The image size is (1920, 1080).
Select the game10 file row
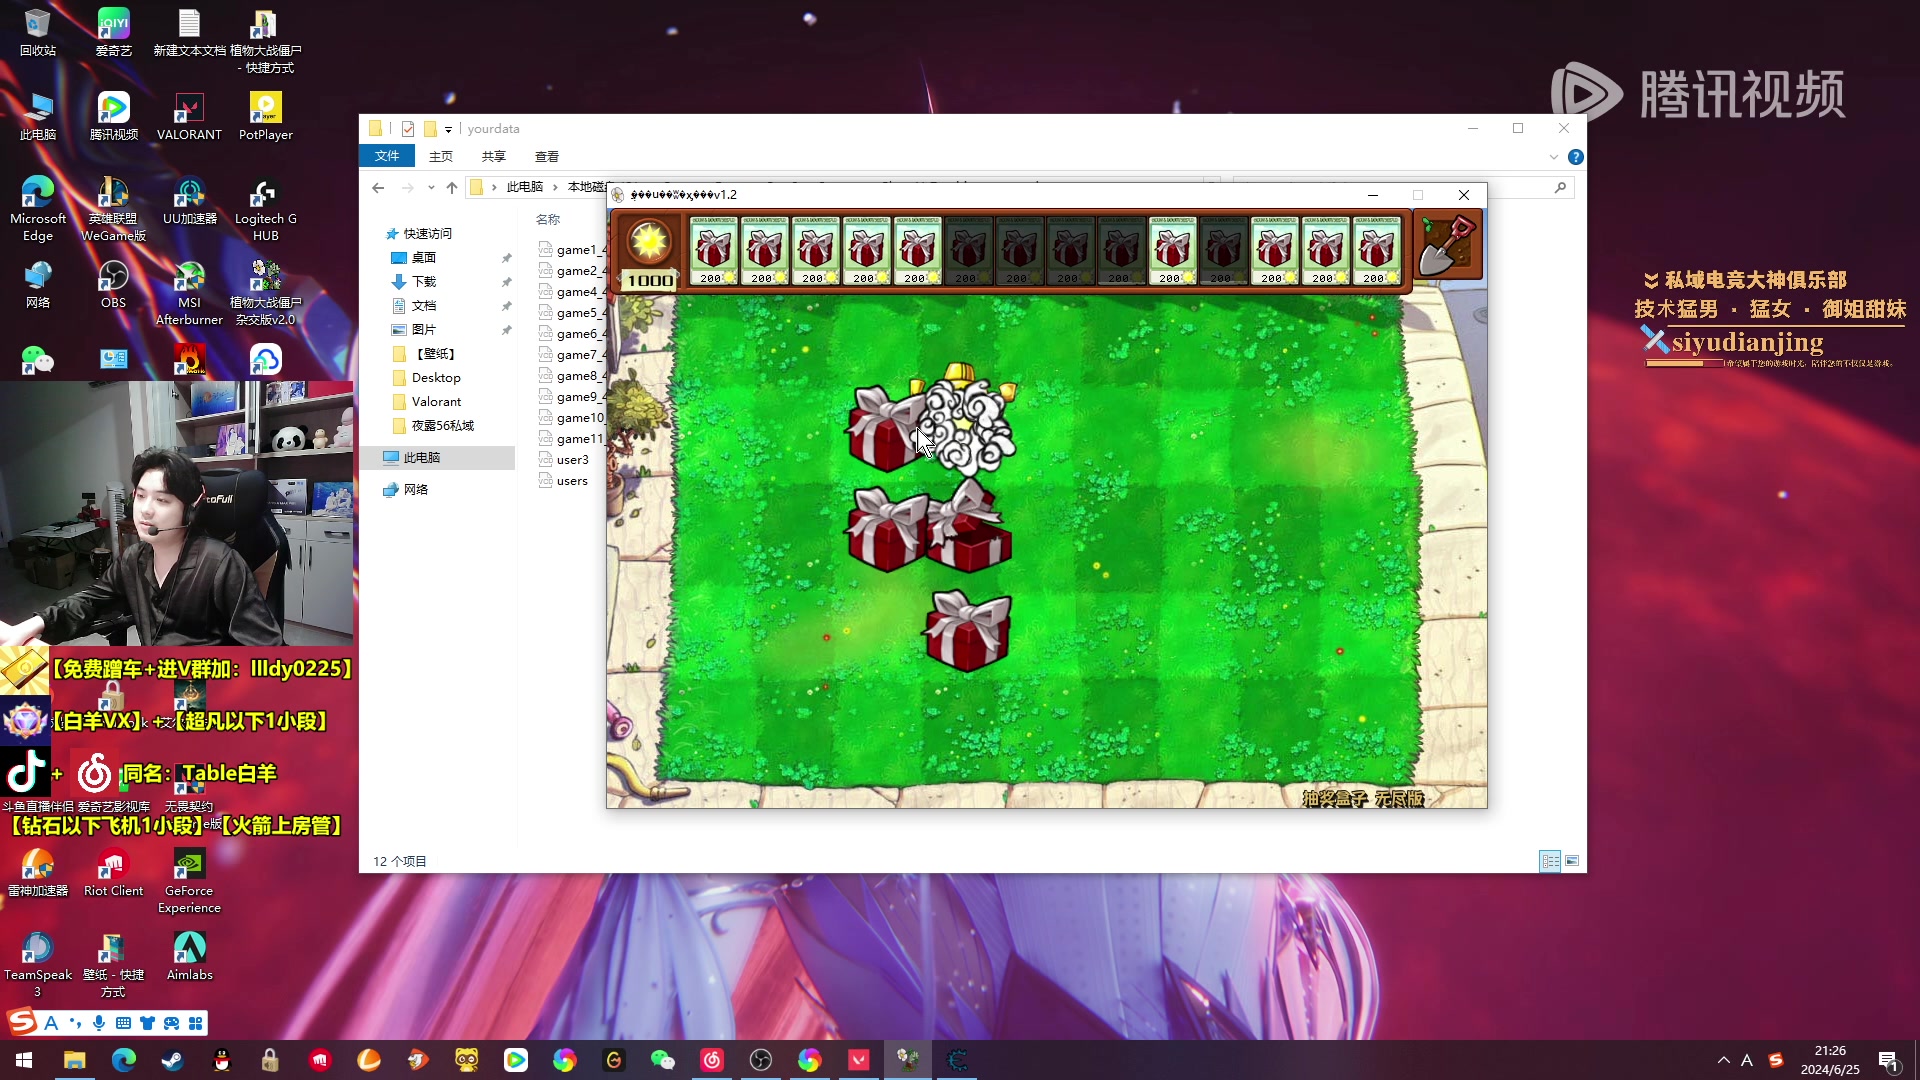pos(572,418)
